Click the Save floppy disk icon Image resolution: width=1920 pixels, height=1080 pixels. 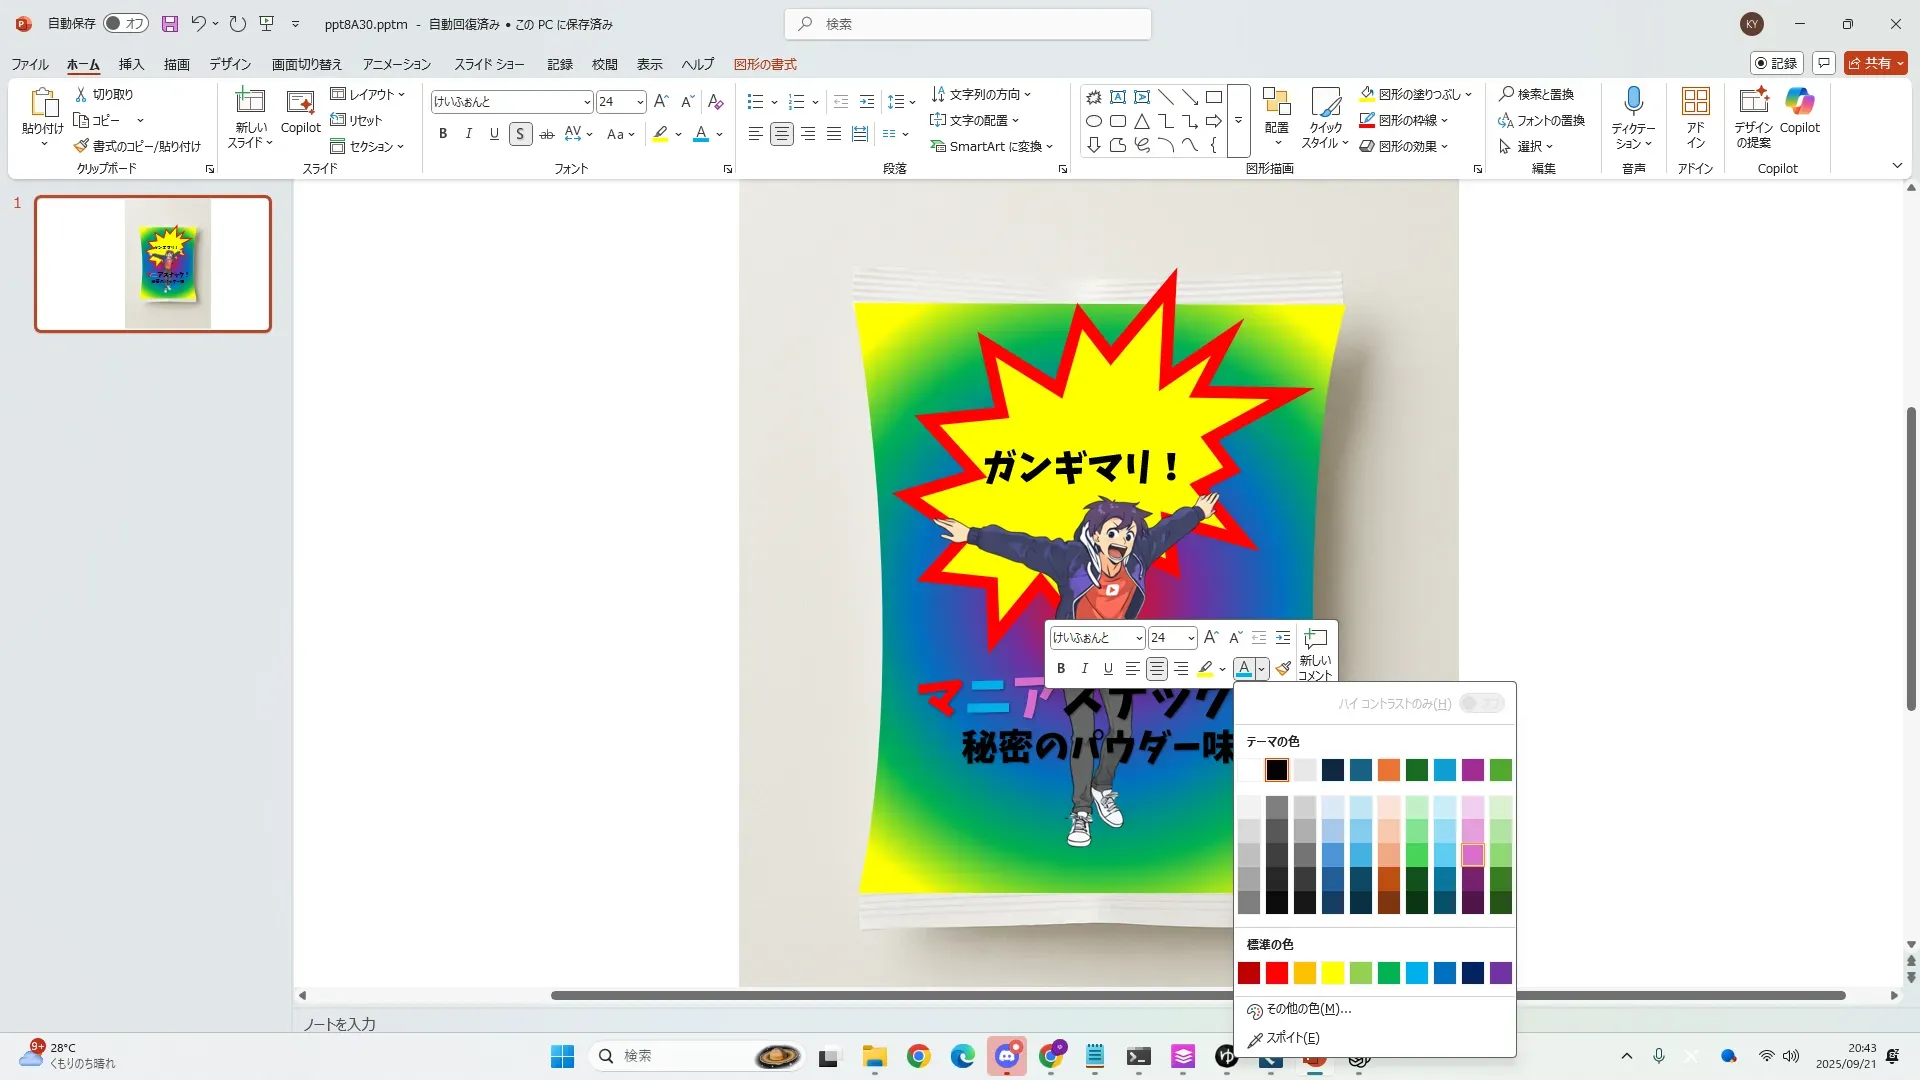(x=170, y=23)
